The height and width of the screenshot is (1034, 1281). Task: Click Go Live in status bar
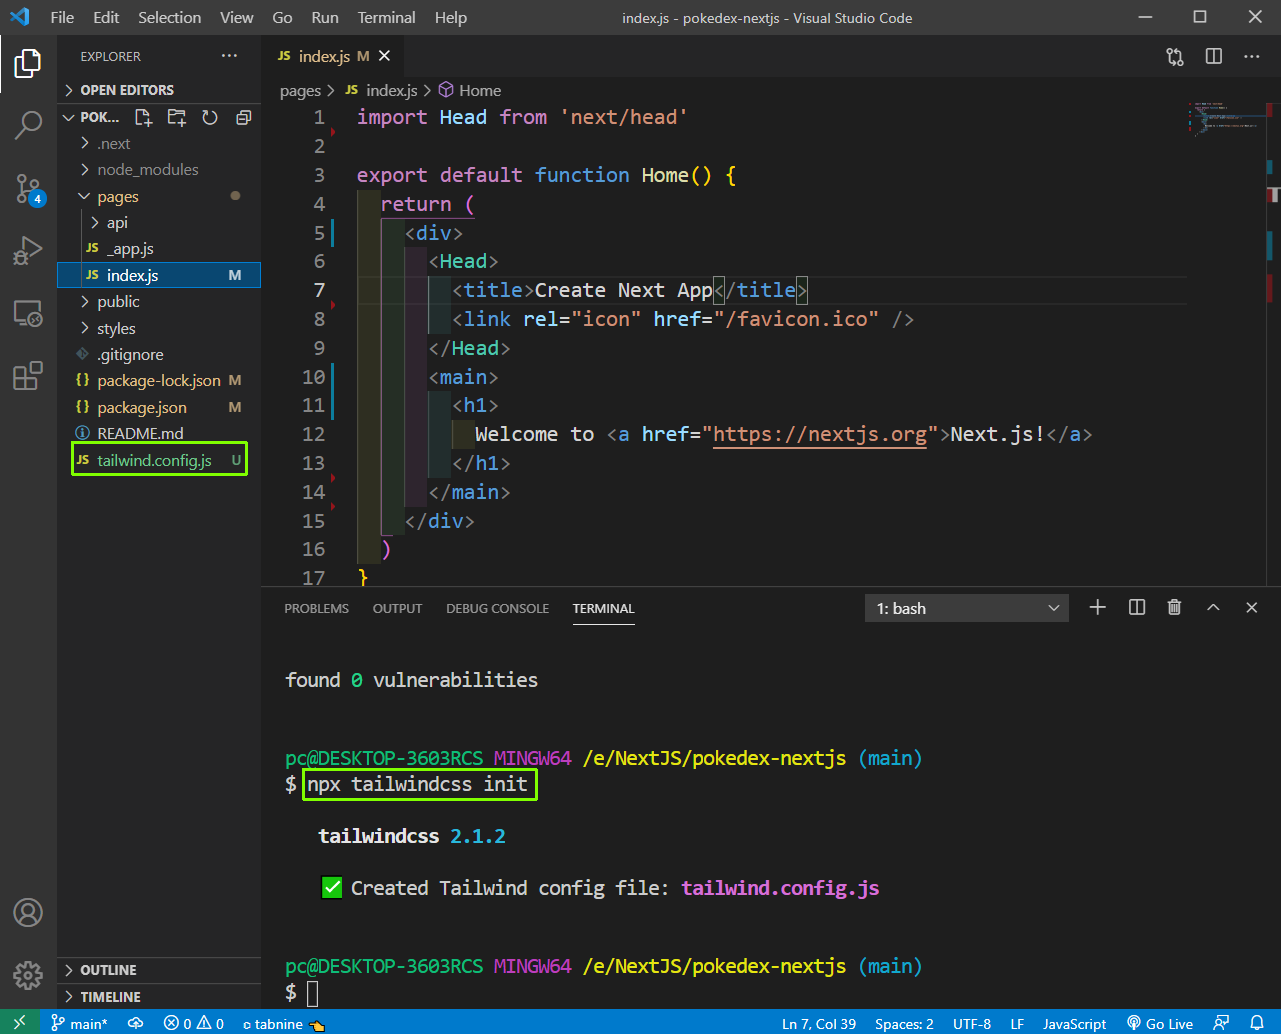[x=1160, y=1023]
